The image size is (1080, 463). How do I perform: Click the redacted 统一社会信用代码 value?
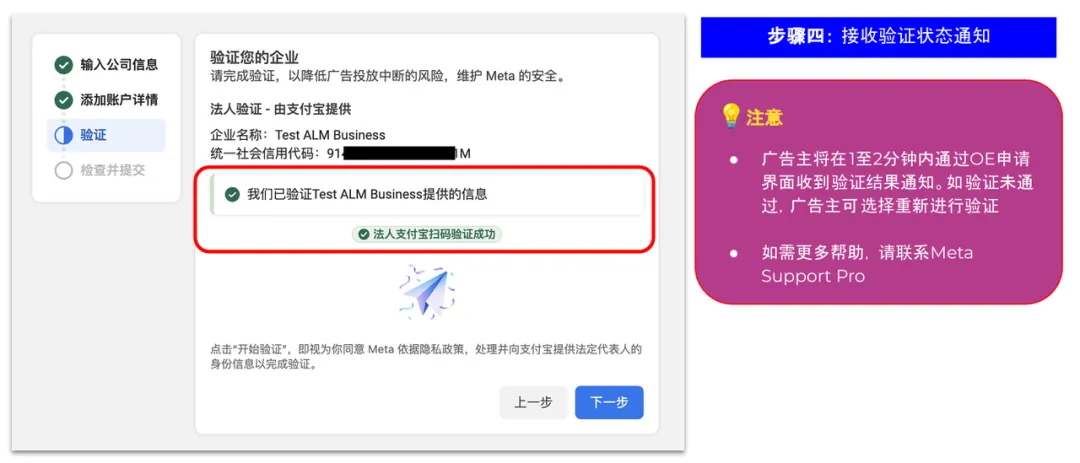(x=399, y=154)
